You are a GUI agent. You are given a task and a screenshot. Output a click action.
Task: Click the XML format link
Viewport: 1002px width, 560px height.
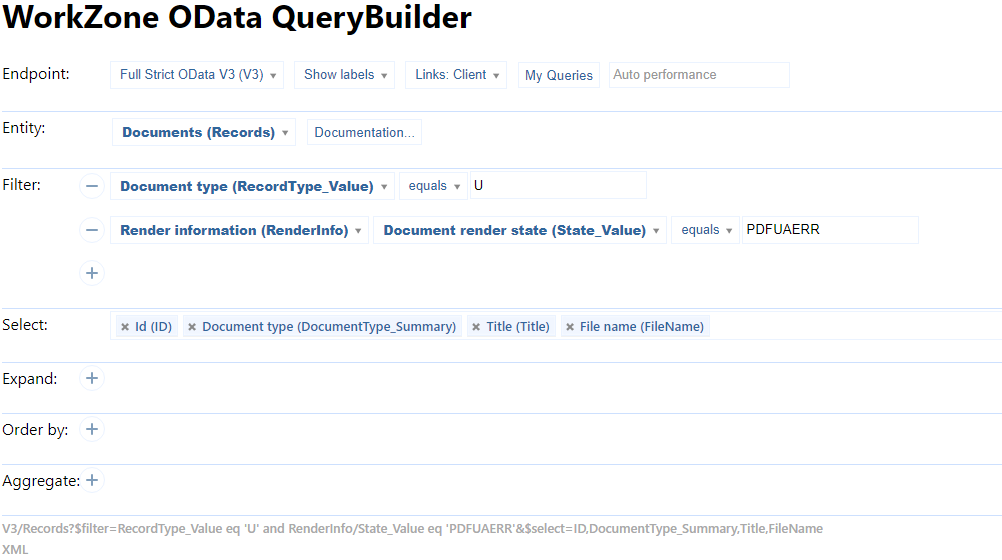[15, 550]
